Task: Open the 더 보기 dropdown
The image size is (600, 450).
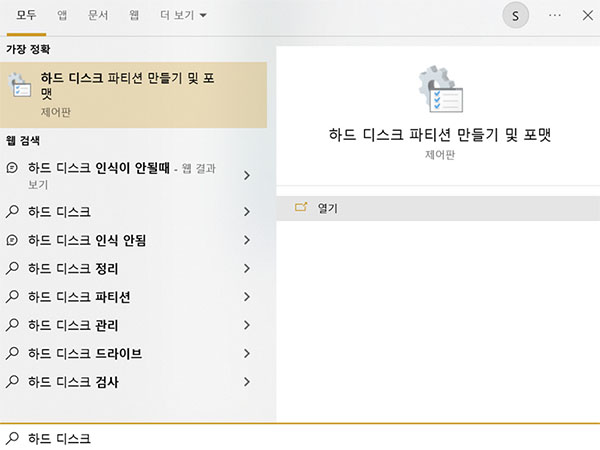Action: coord(183,15)
